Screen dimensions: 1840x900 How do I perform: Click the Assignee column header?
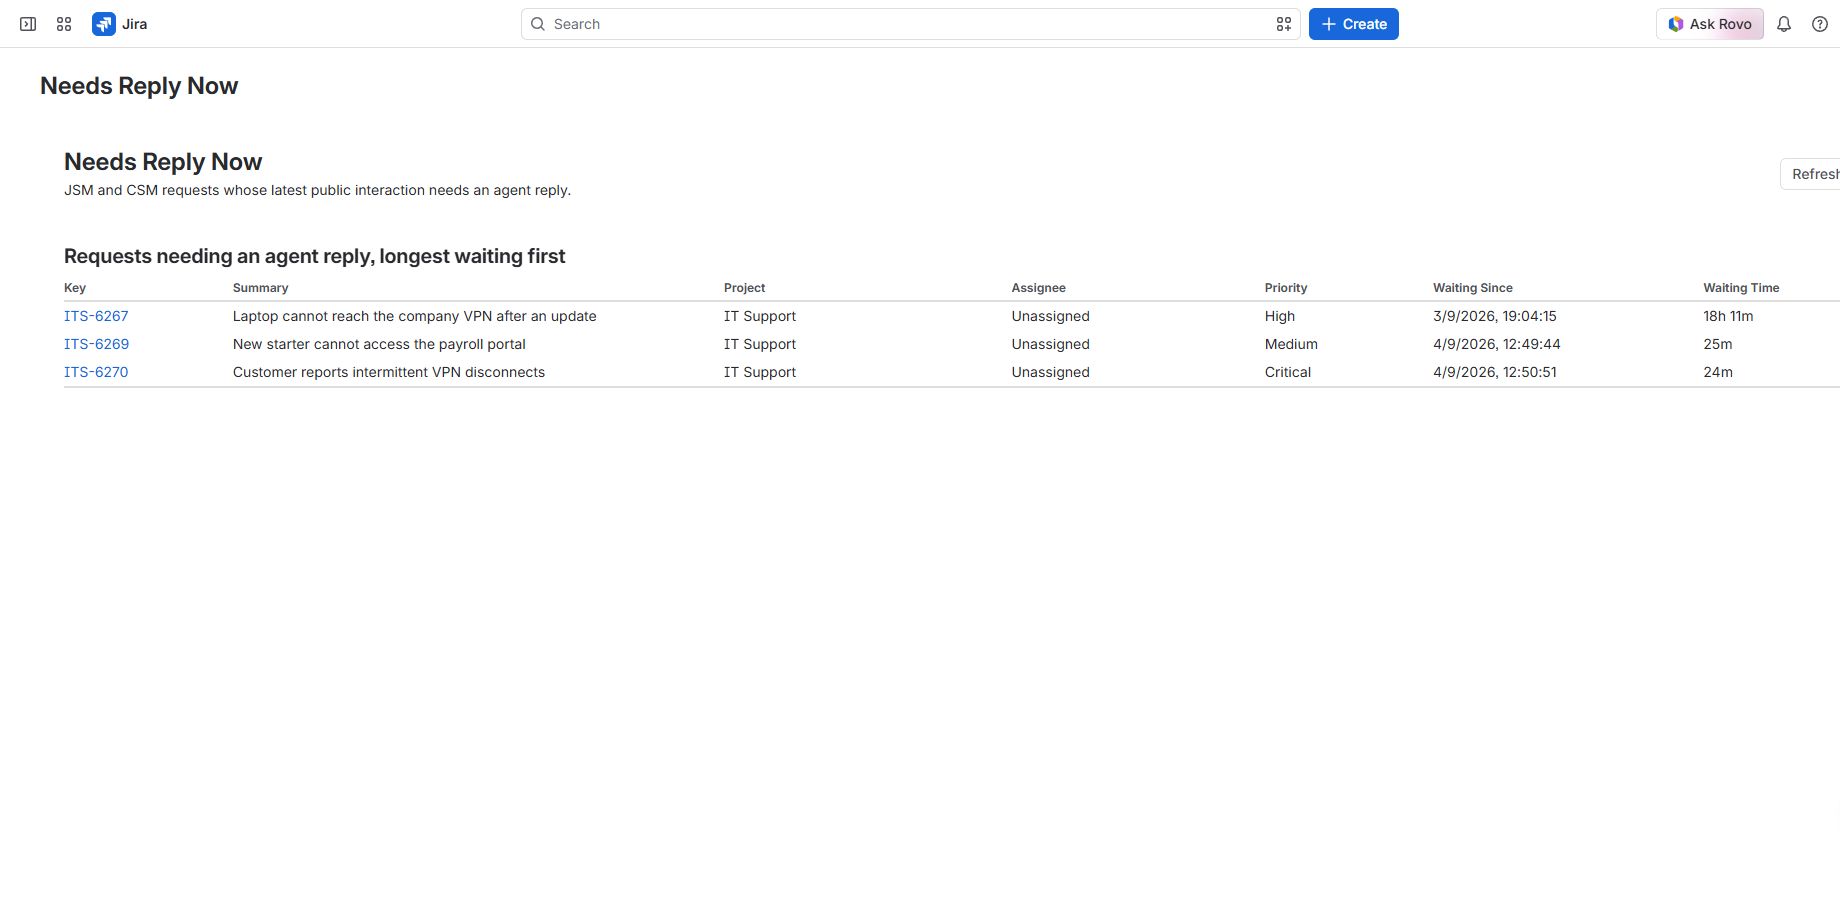click(x=1038, y=288)
